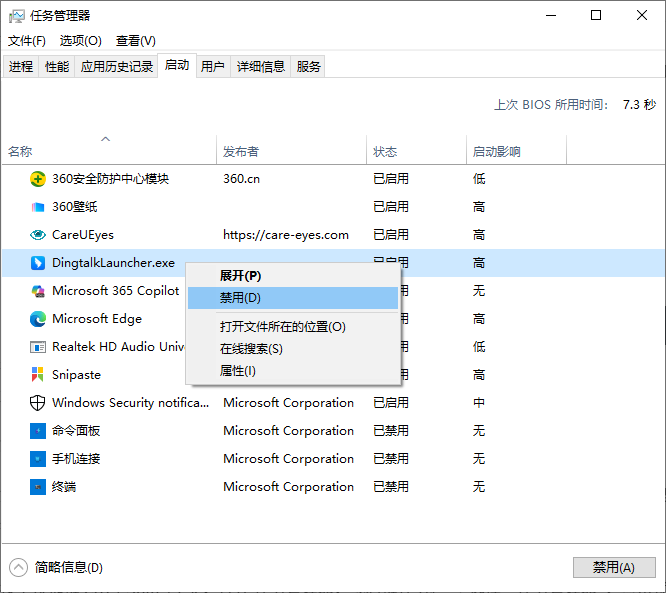This screenshot has height=593, width=666.
Task: Sort by the 发布者 column header
Action: (291, 150)
